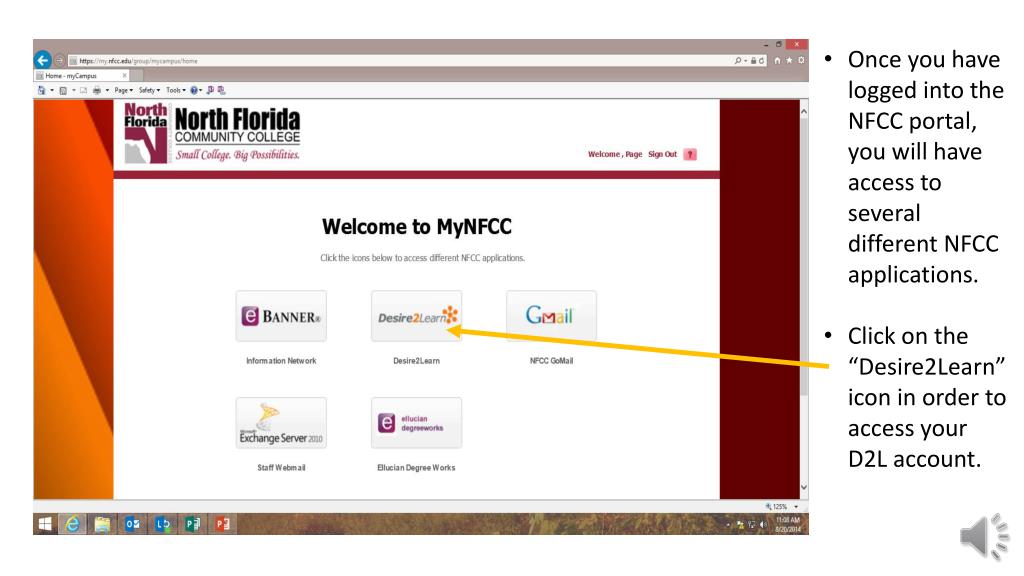The height and width of the screenshot is (576, 1024).
Task: Expand the Safety menu dropdown
Action: [x=149, y=90]
